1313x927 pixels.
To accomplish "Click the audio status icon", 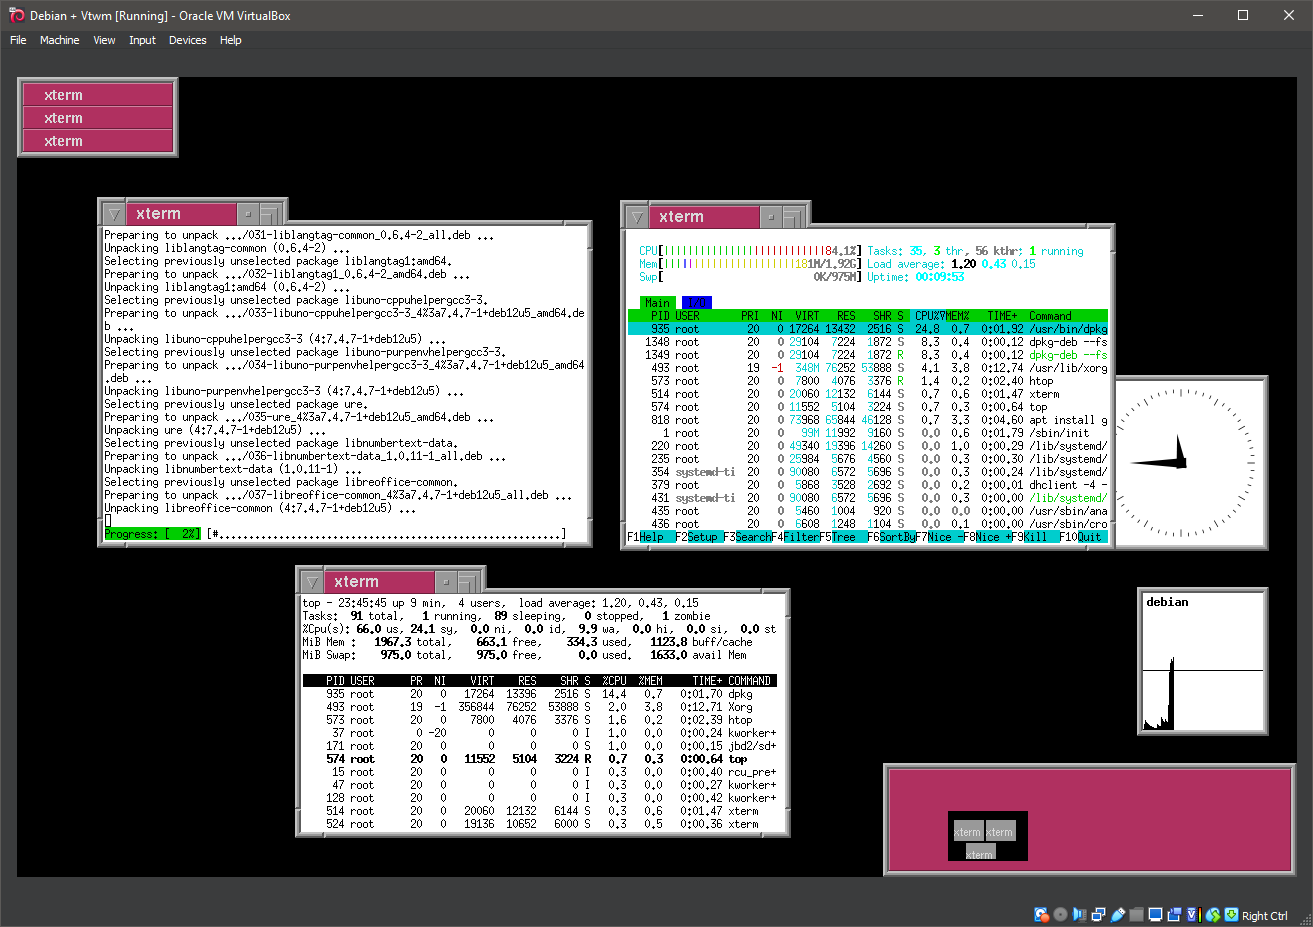I will [x=1079, y=914].
